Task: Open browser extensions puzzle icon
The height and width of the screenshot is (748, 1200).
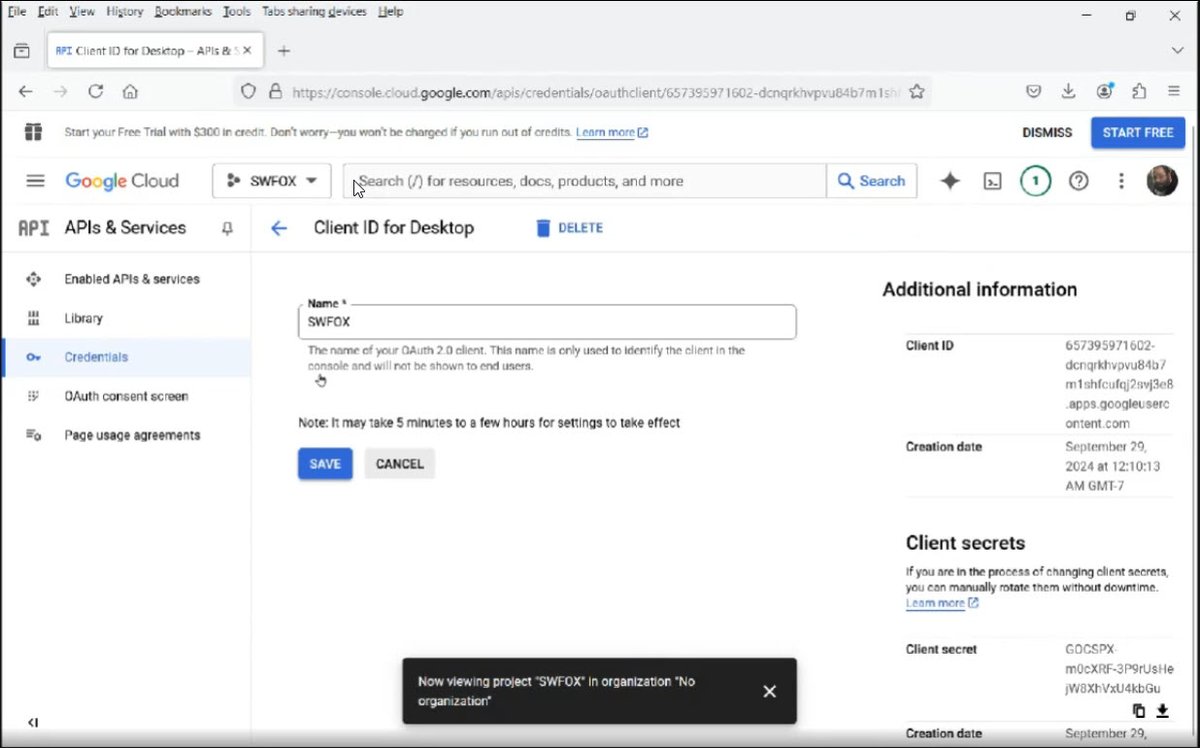Action: pyautogui.click(x=1139, y=91)
